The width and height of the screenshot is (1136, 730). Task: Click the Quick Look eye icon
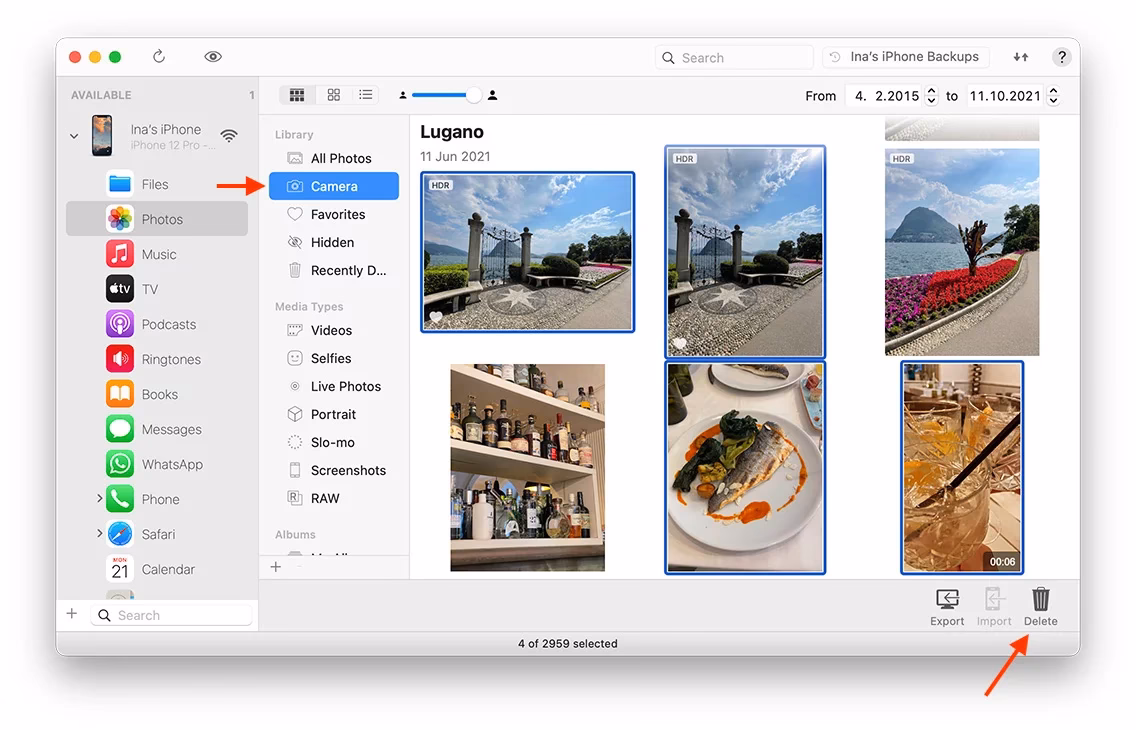point(213,57)
